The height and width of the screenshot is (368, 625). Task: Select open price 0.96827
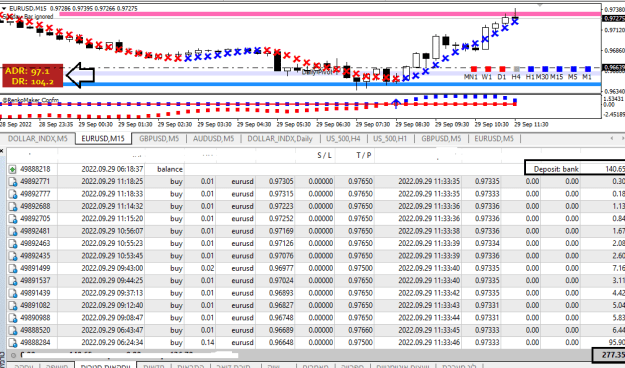[x=281, y=306]
